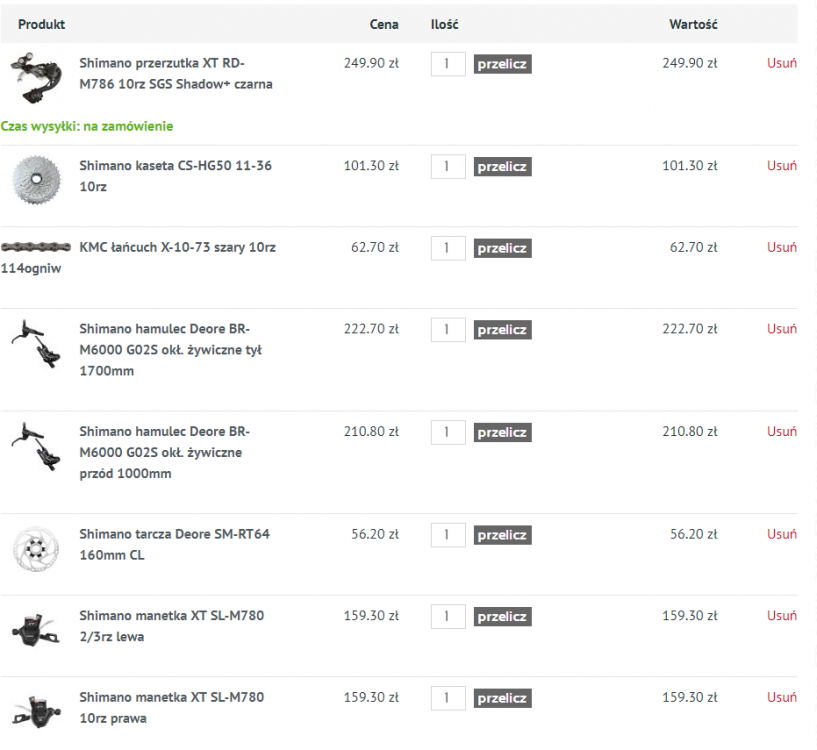Click przelicz for the CS-HG50 cassette

click(x=502, y=167)
